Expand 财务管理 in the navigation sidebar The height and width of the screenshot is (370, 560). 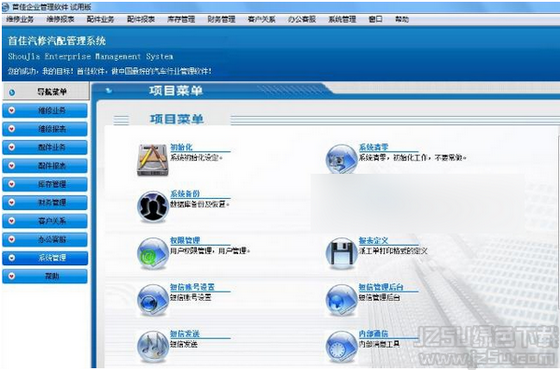pos(45,202)
